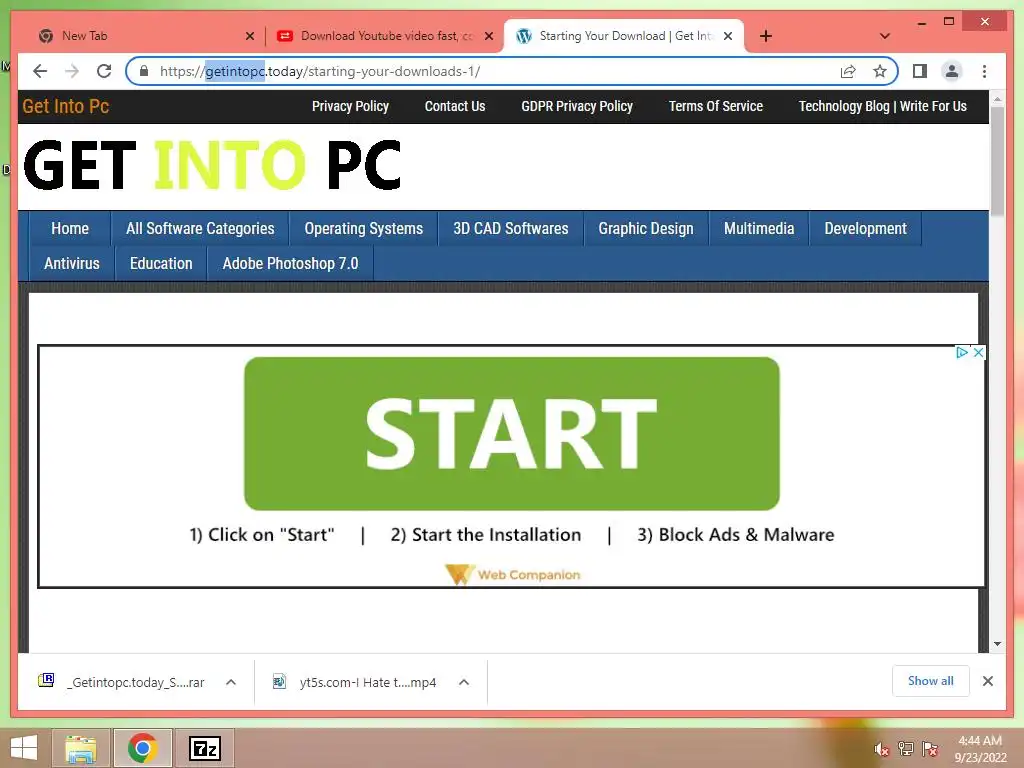Open downloaded yt5s.com mp4 file
Screen dimensions: 1024x768
click(x=355, y=682)
